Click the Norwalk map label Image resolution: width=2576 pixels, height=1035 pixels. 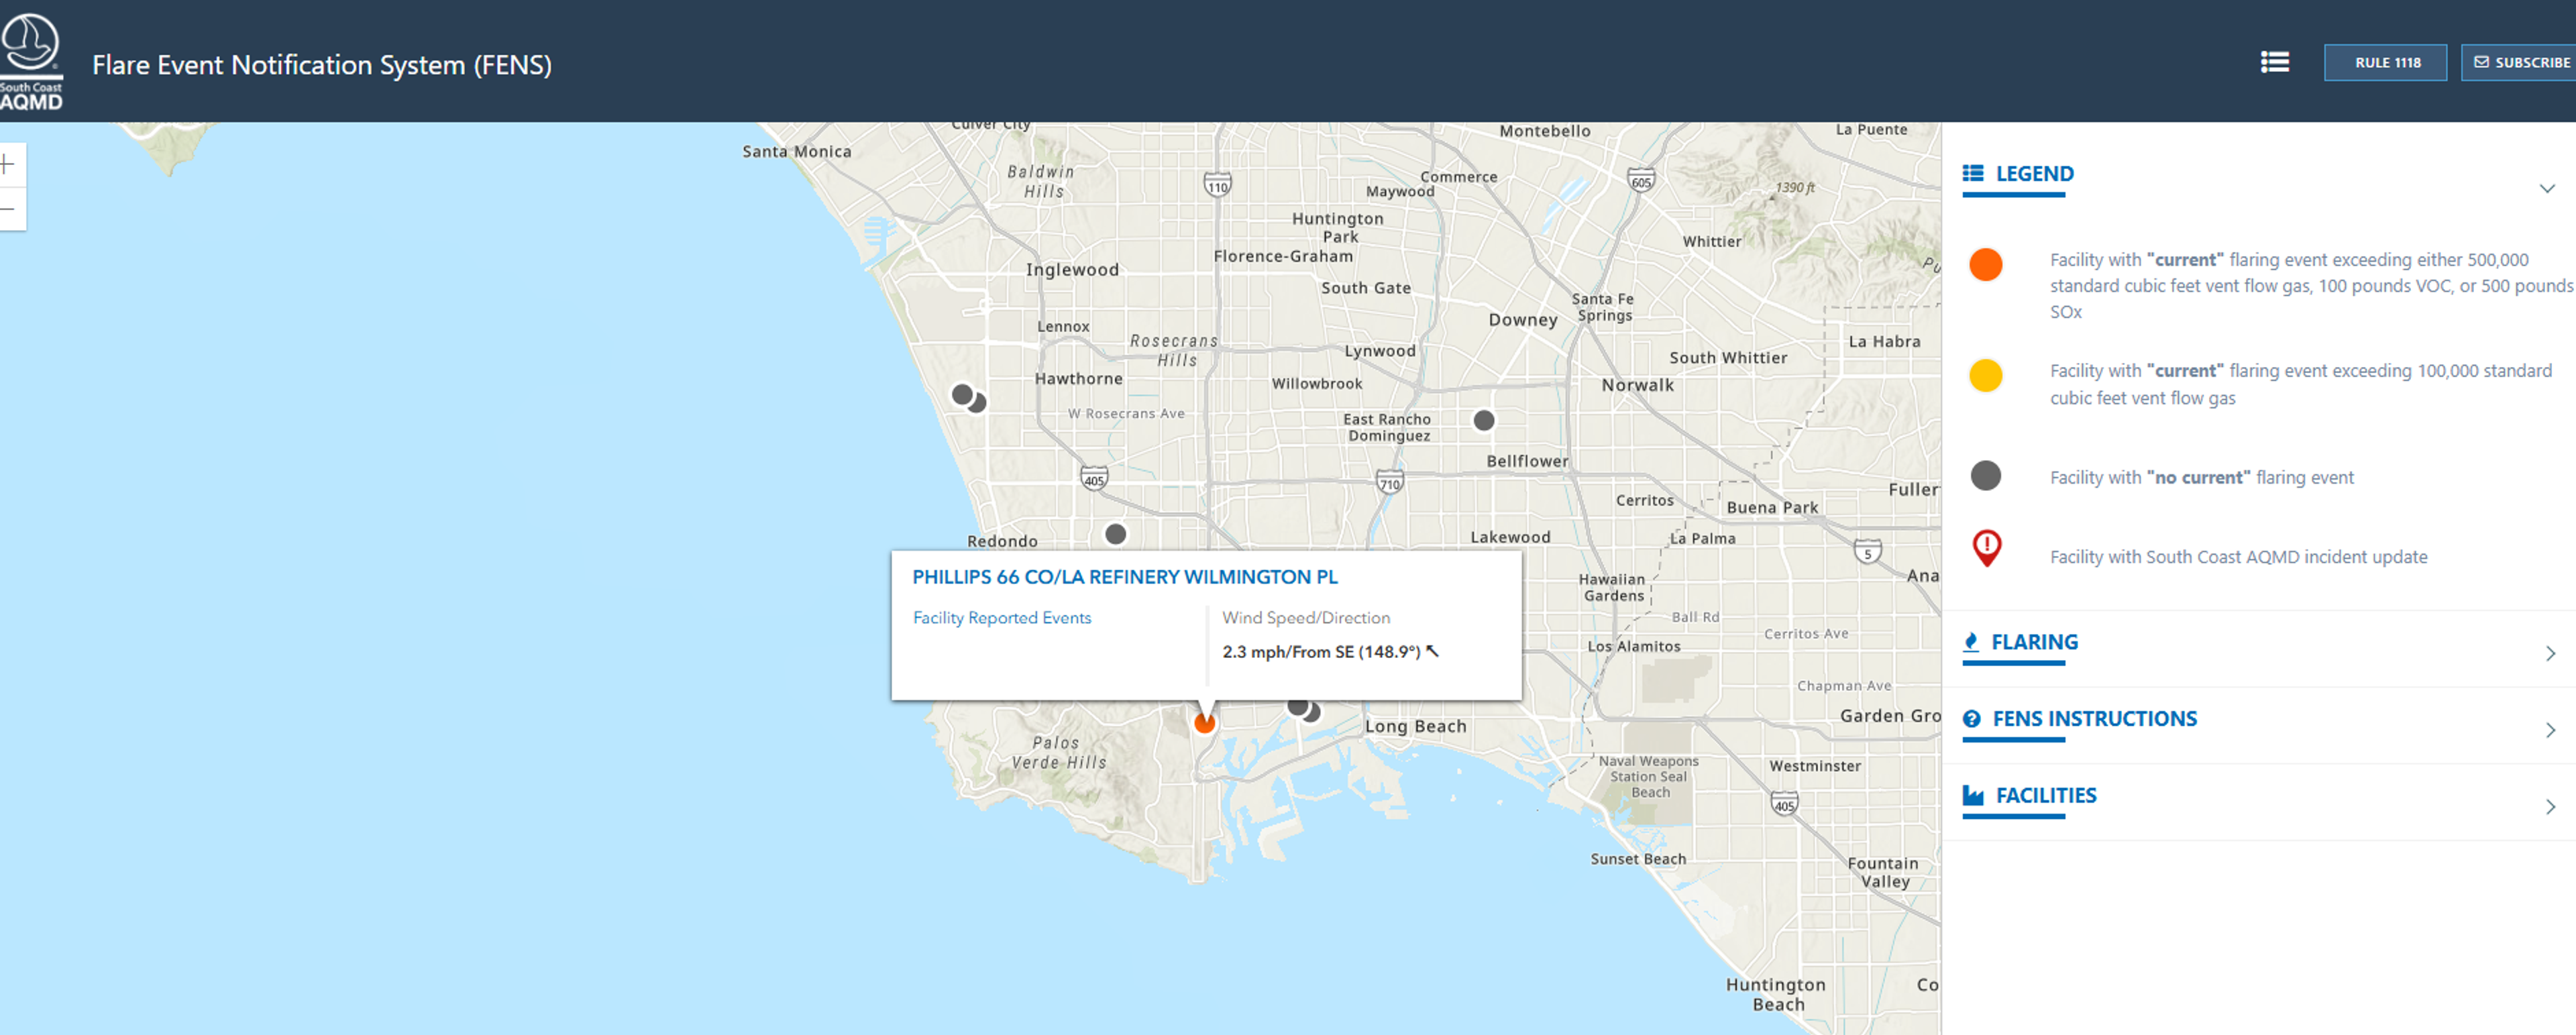coord(1637,385)
